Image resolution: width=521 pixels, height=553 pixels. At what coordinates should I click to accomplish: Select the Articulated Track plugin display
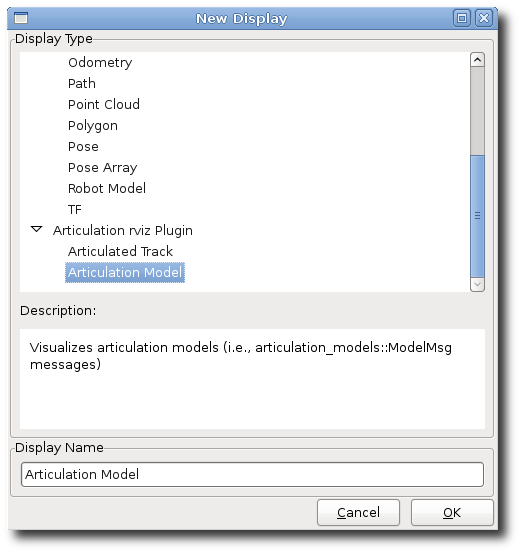click(120, 251)
